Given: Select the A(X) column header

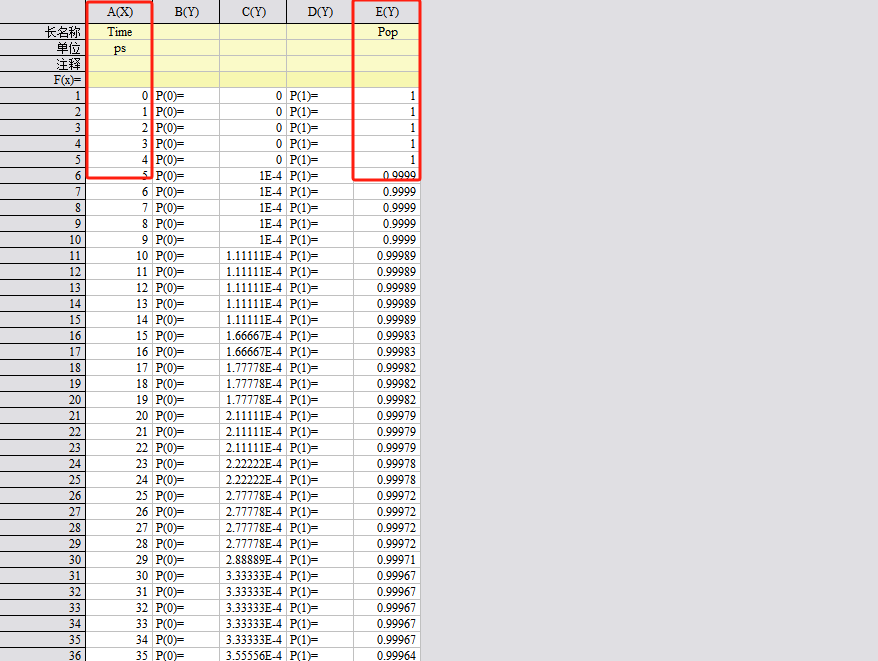Looking at the screenshot, I should tap(119, 12).
